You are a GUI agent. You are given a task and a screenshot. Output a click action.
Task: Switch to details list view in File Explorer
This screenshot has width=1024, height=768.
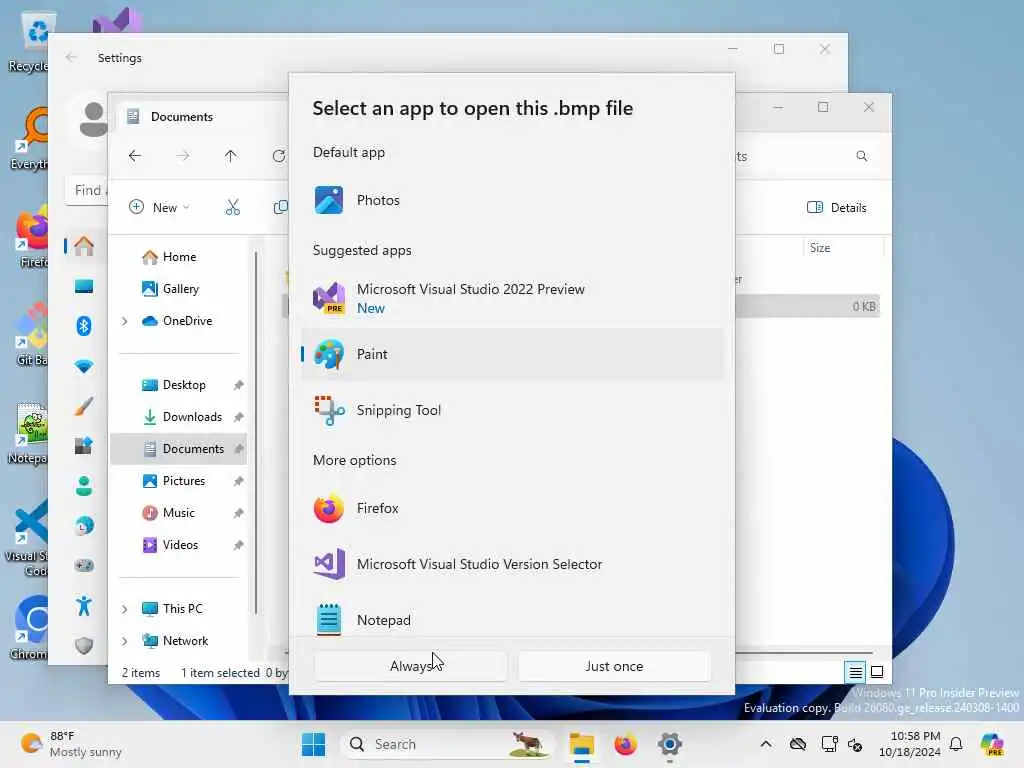click(855, 671)
